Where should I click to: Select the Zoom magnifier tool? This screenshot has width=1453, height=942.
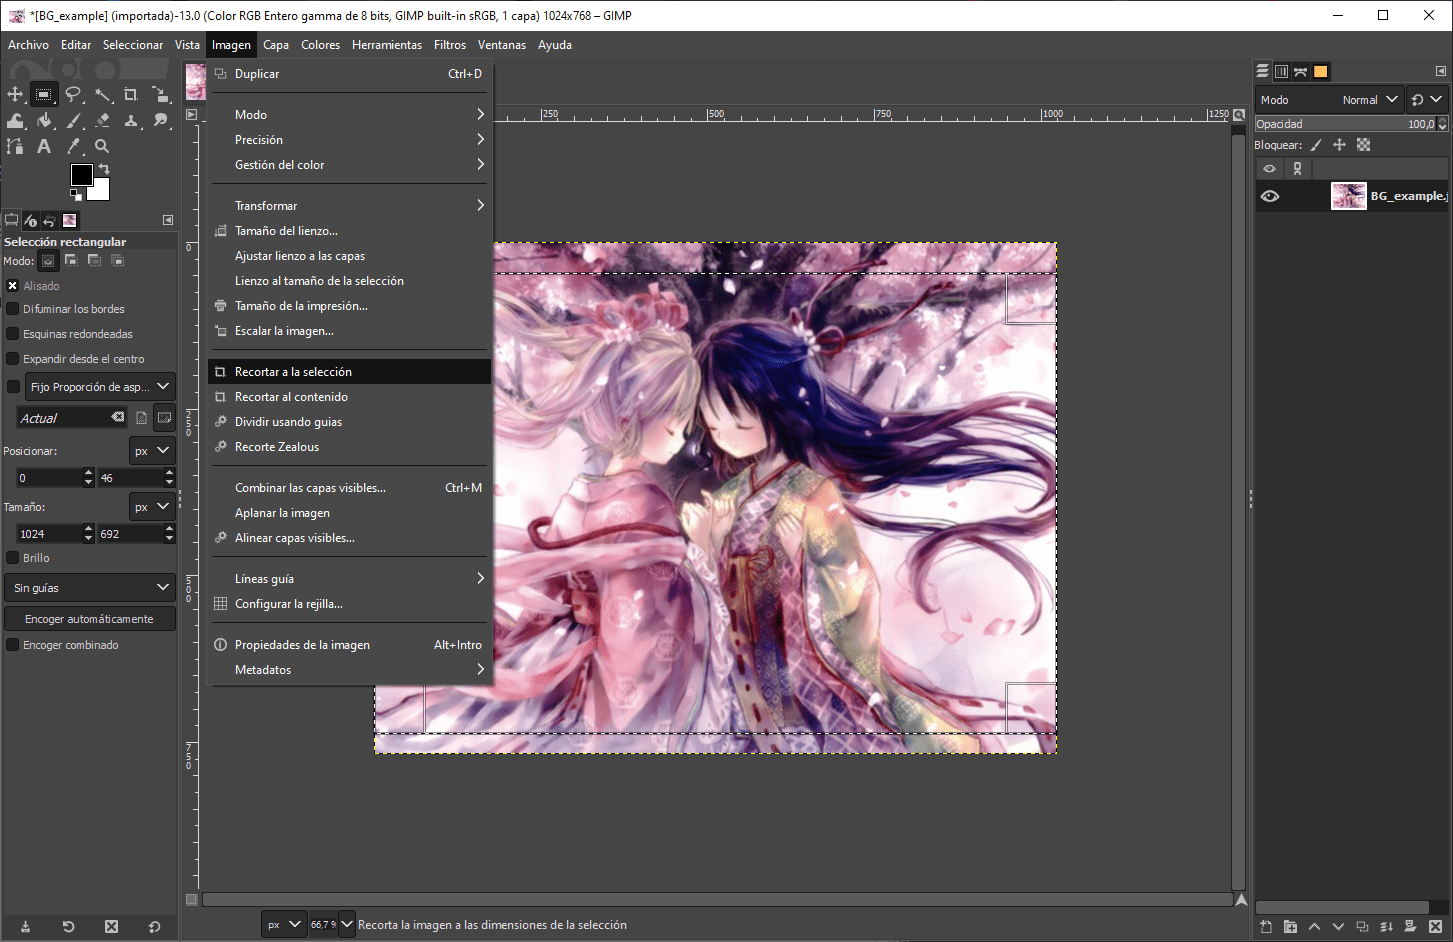point(102,146)
